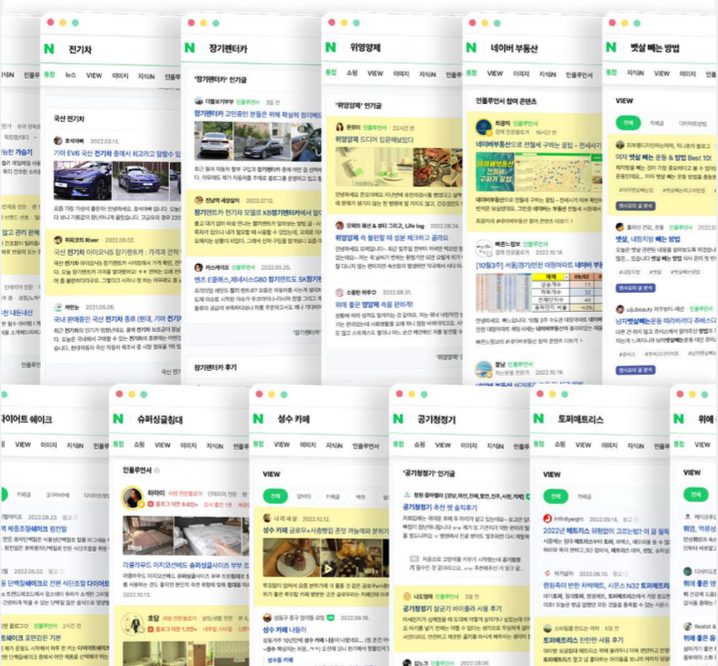Click the Naver N logo in the 슈퍼싱글침대 window

118,418
